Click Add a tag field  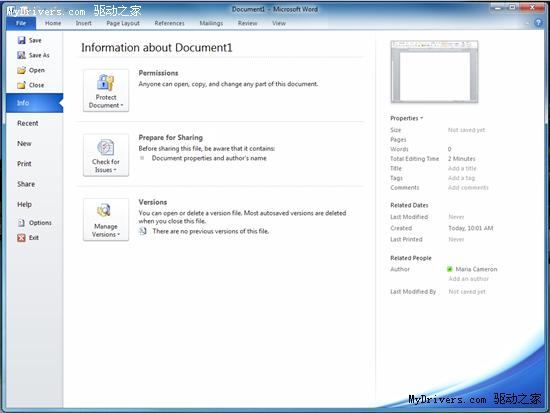(462, 178)
